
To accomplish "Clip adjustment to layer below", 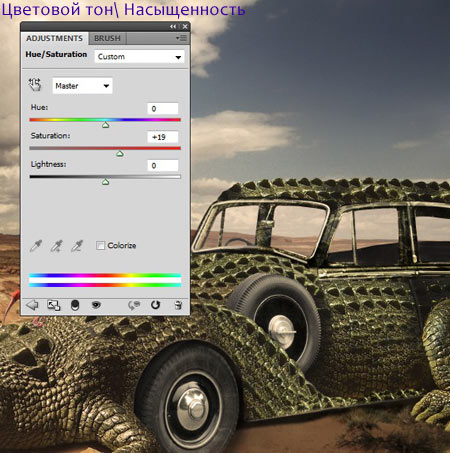I will pos(75,305).
